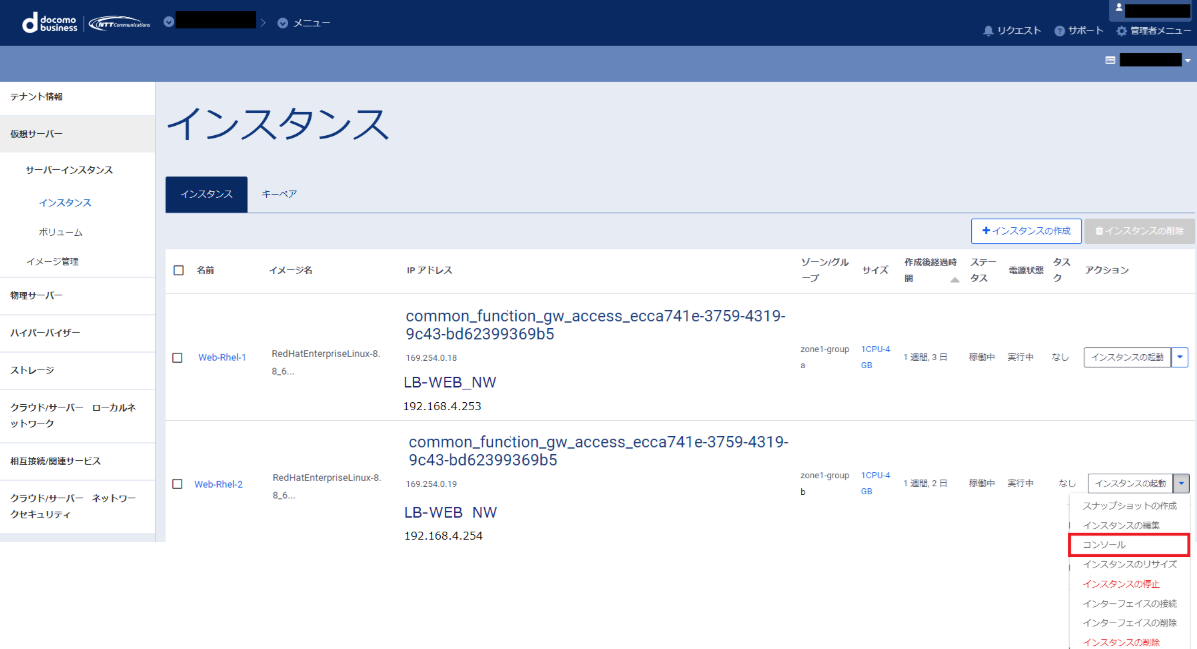Viewport: 1197px width, 649px height.
Task: Click the server icon beside region selector
Action: coord(1110,60)
